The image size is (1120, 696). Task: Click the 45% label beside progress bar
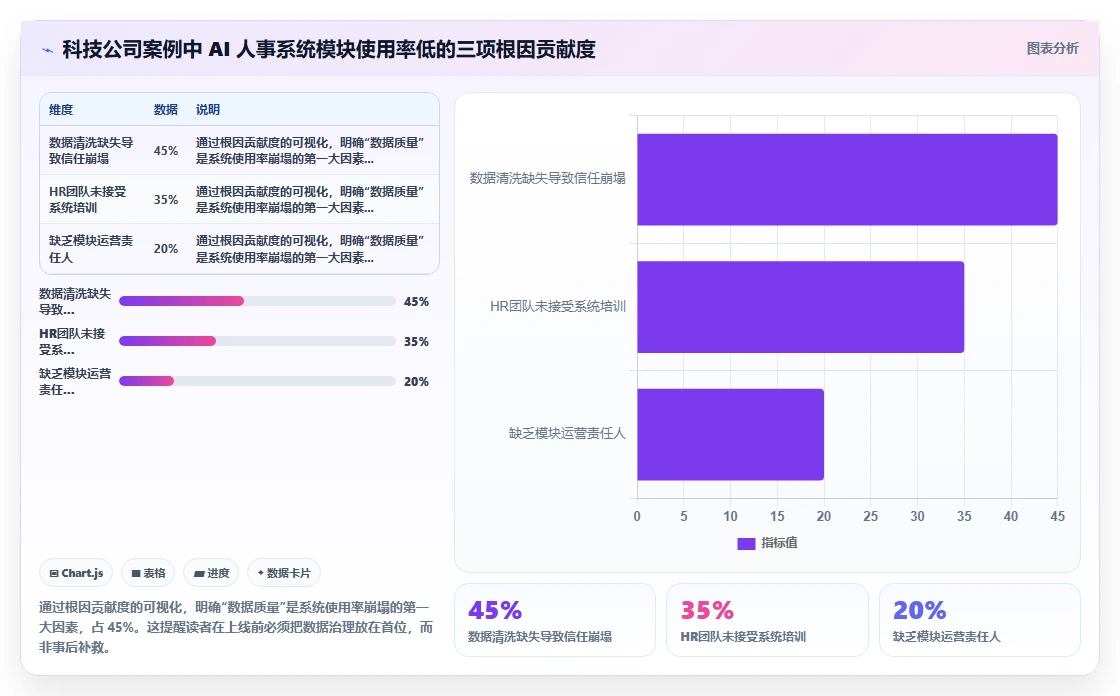416,302
